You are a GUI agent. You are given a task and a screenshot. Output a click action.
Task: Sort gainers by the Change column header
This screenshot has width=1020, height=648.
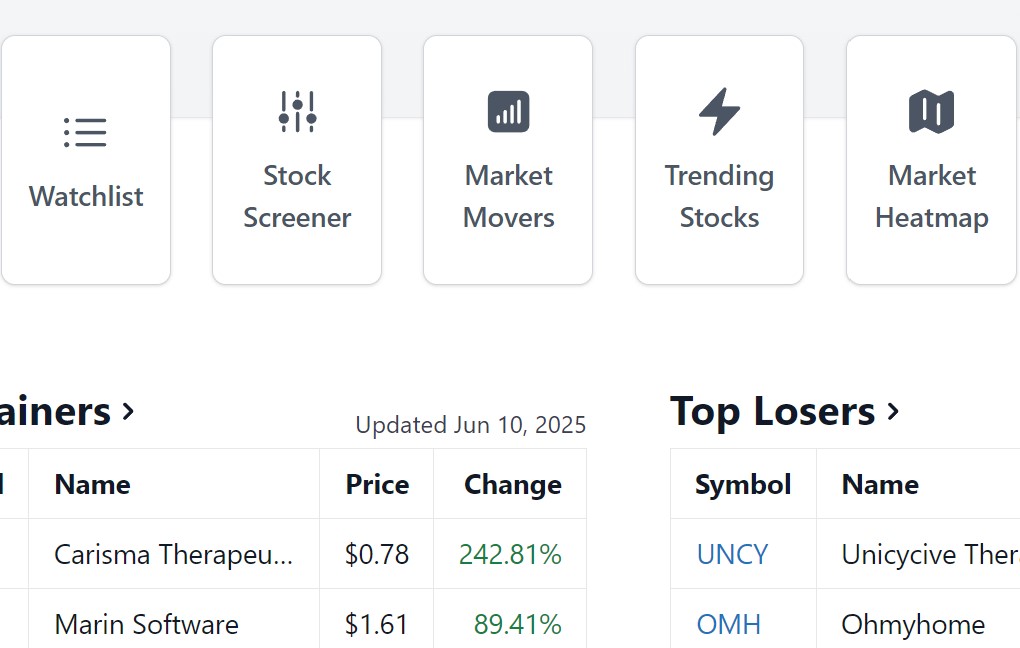coord(512,484)
